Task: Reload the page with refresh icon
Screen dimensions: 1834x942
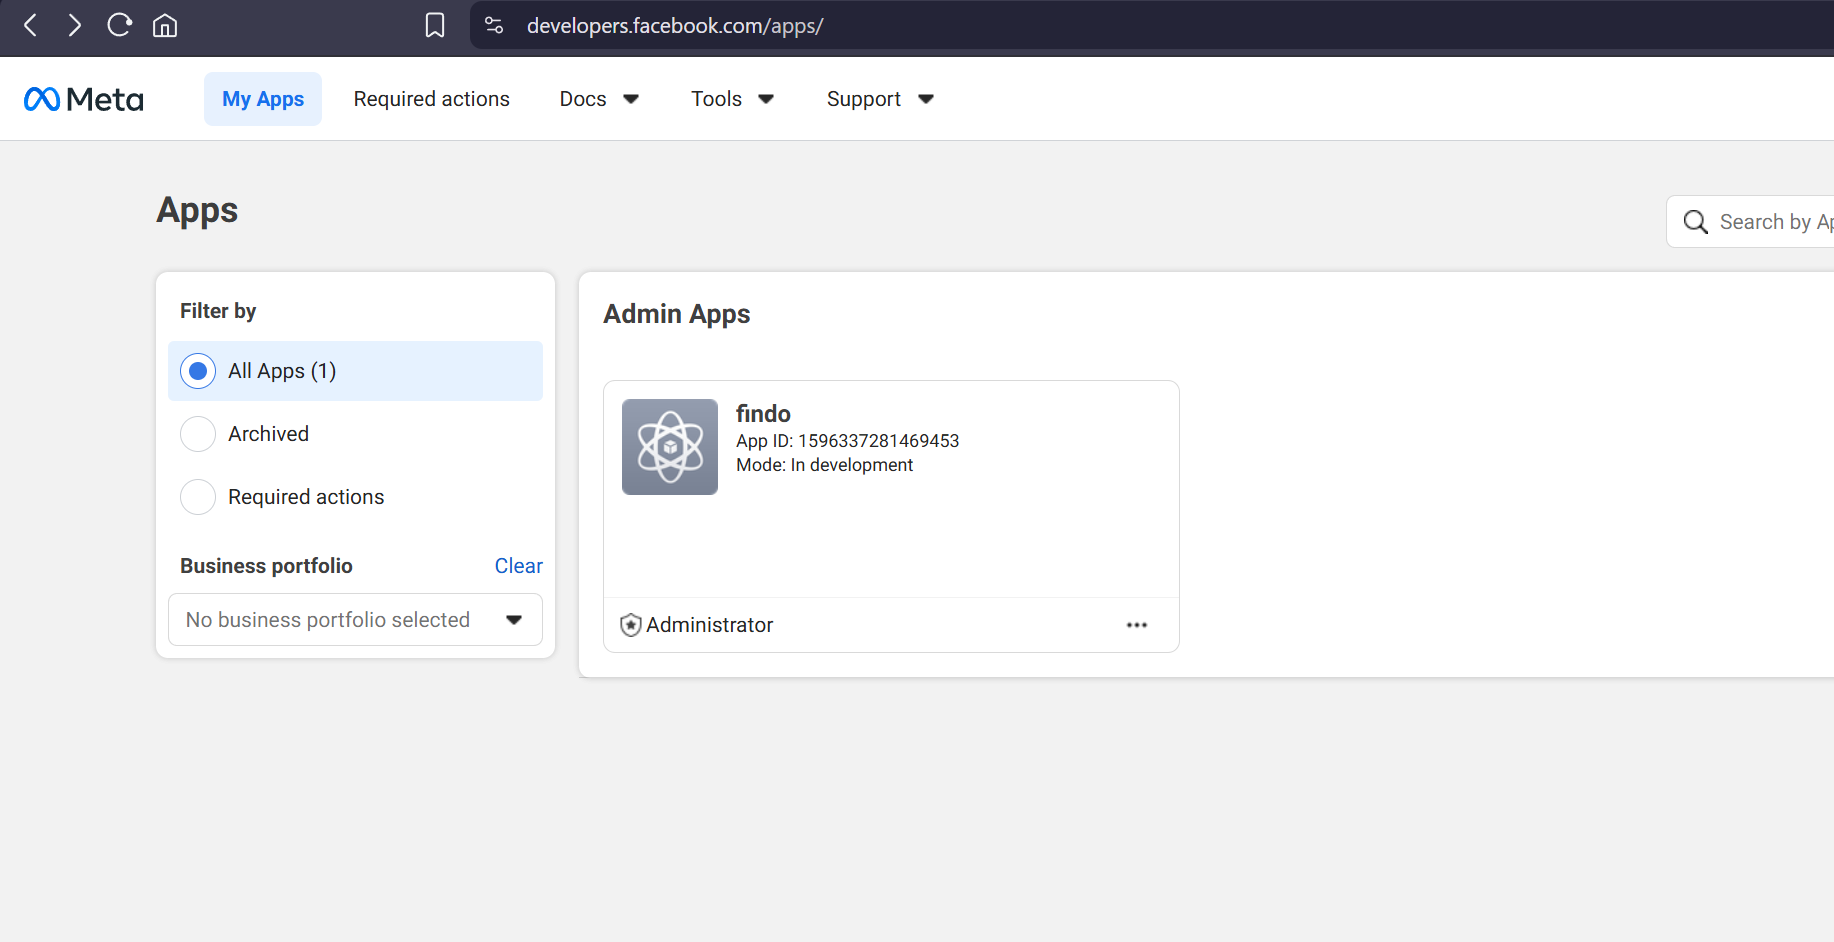Action: click(120, 25)
